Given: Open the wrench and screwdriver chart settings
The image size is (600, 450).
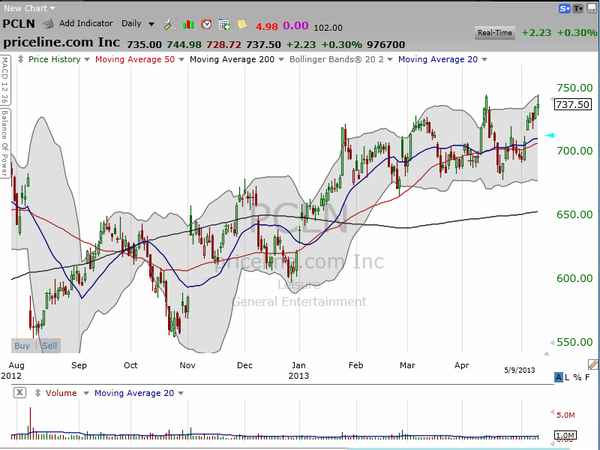Looking at the screenshot, I should pyautogui.click(x=170, y=24).
